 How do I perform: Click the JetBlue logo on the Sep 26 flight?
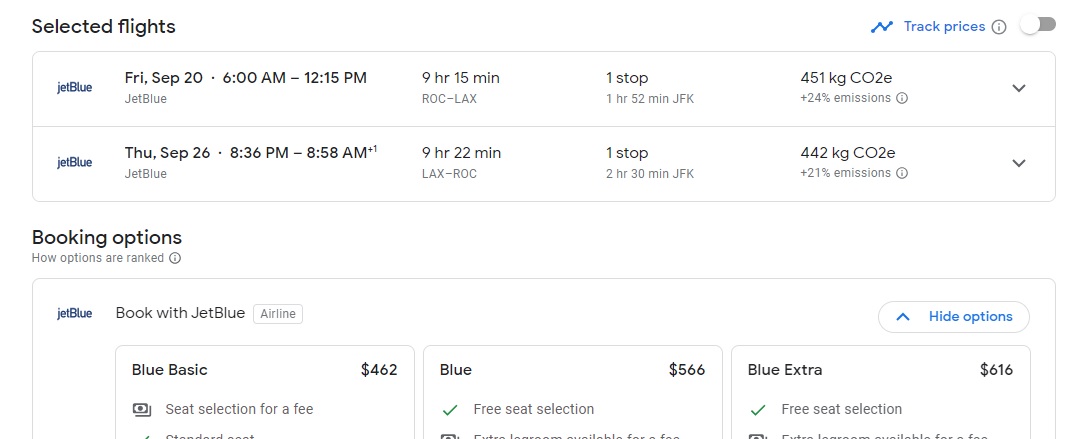coord(74,163)
